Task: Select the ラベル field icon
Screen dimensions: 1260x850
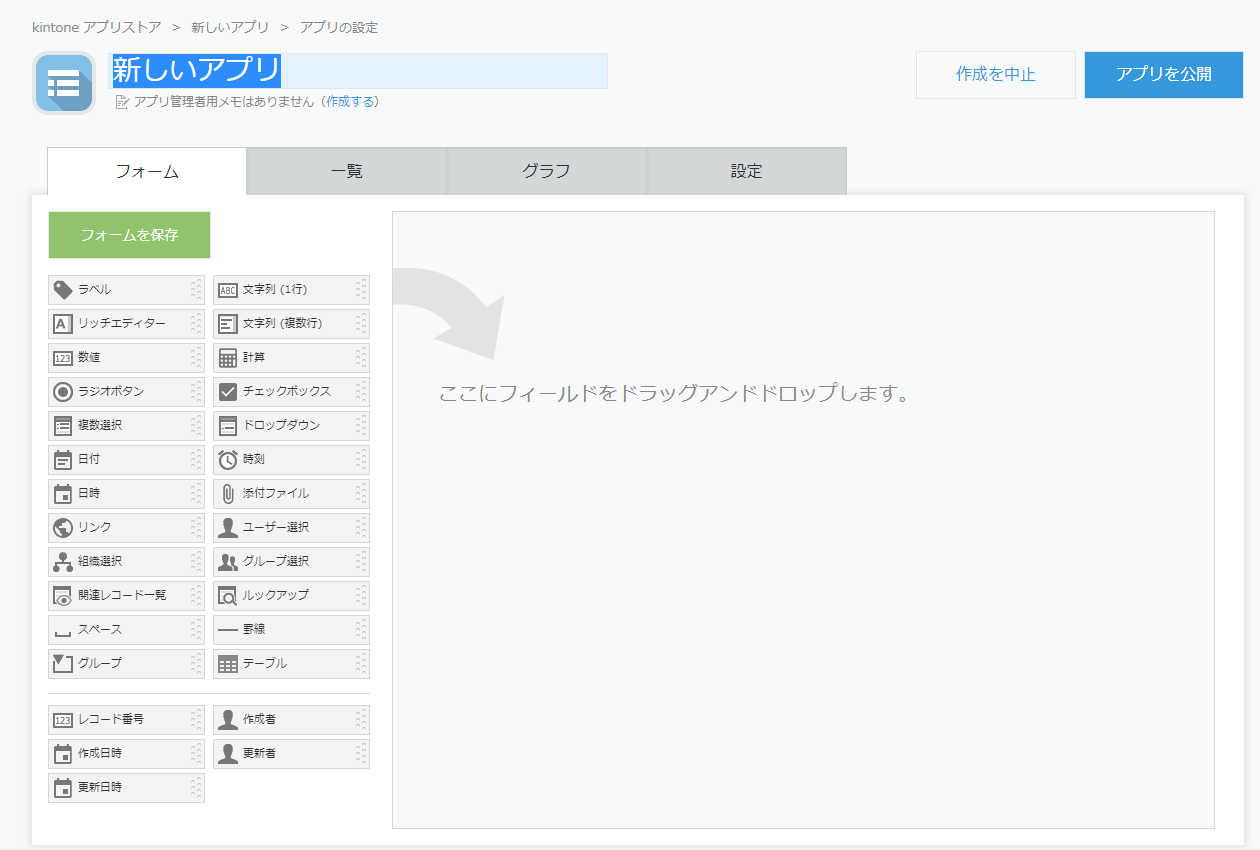Action: pyautogui.click(x=62, y=290)
